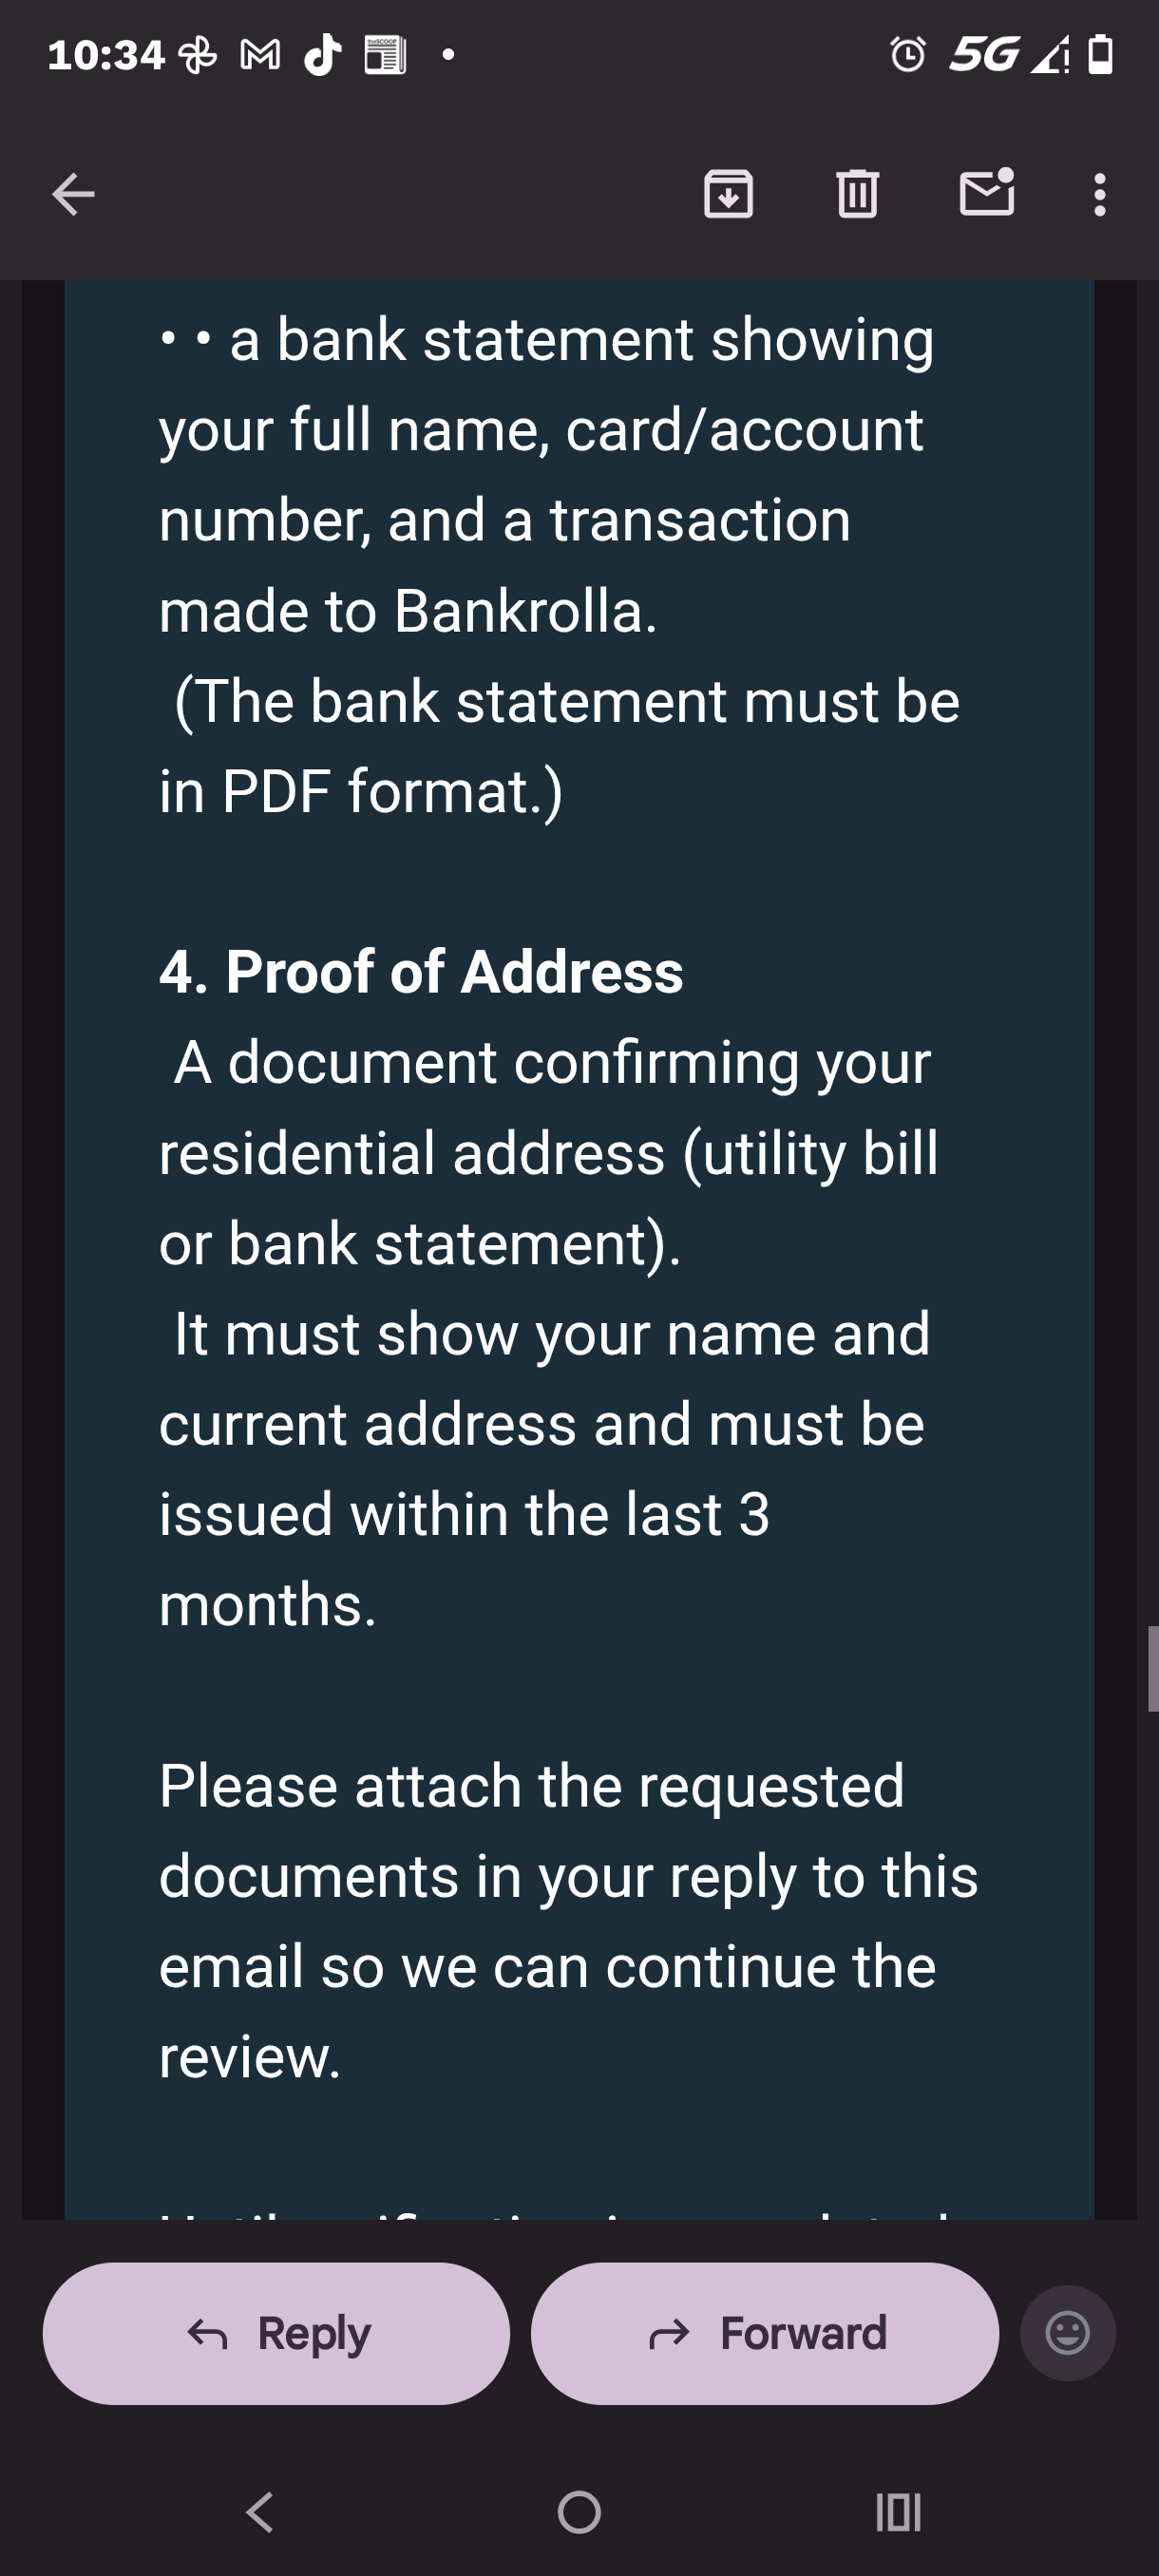The height and width of the screenshot is (2576, 1159).
Task: Tap the Android home circle button
Action: pyautogui.click(x=579, y=2511)
